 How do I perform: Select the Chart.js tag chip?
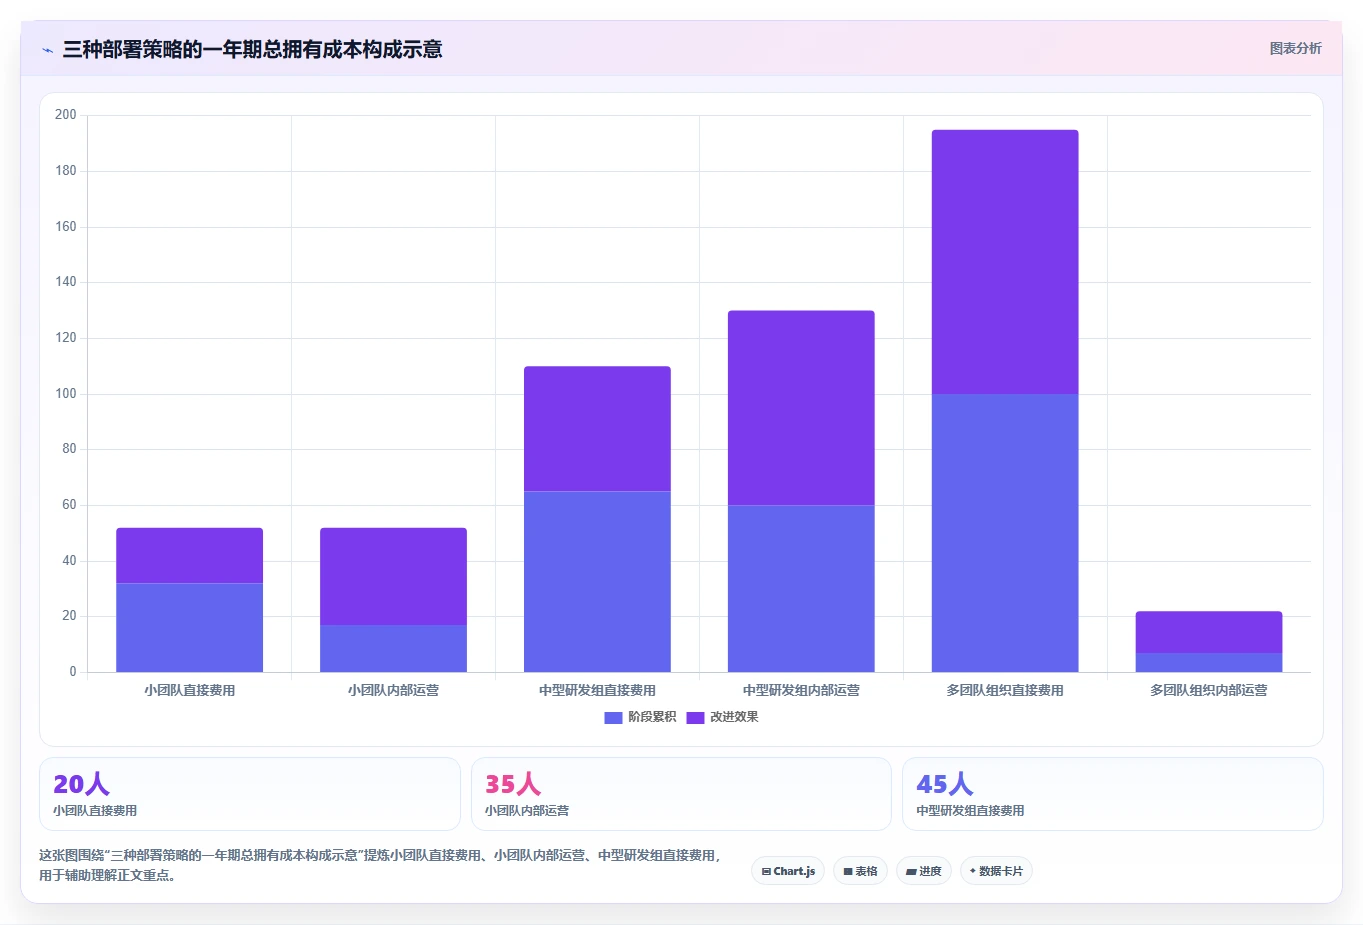pos(788,871)
